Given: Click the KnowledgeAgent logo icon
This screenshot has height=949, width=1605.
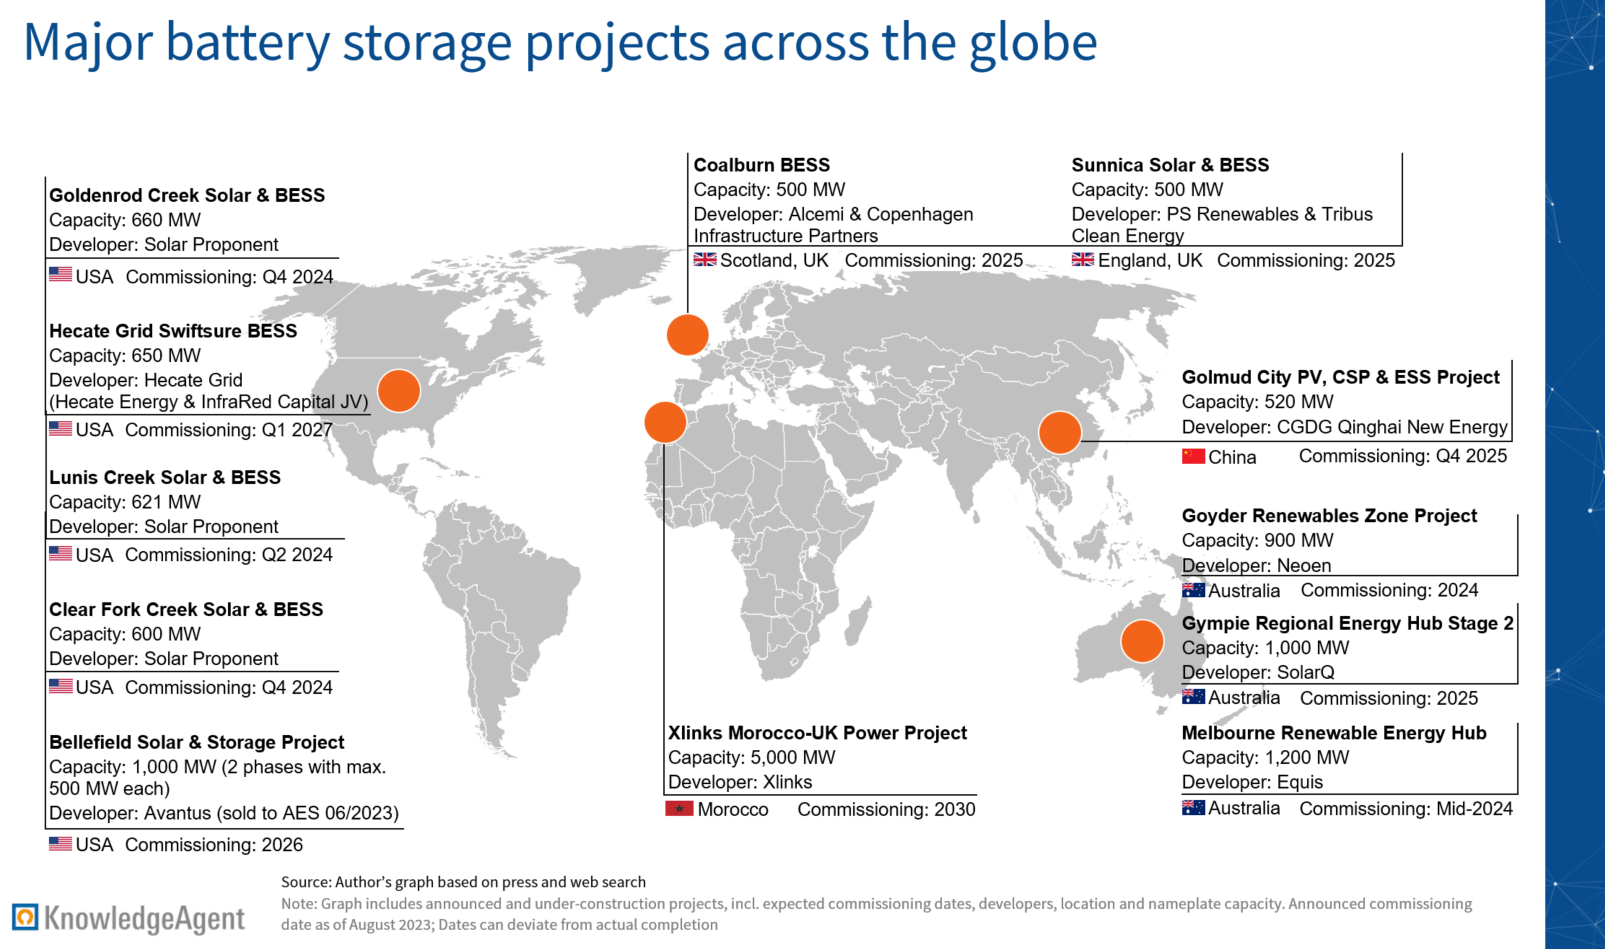Looking at the screenshot, I should [25, 916].
